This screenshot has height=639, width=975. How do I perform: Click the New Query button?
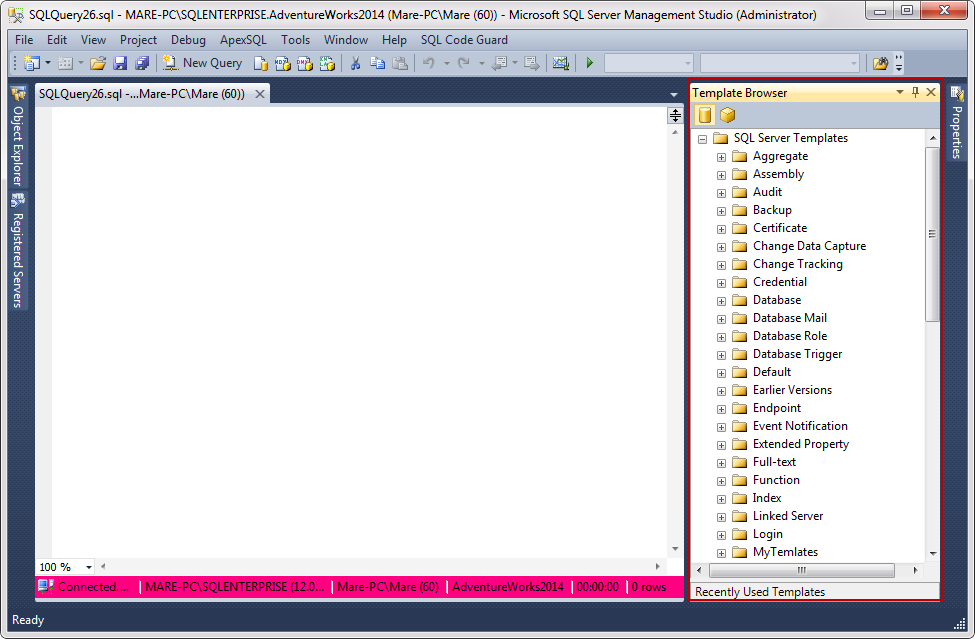[202, 63]
